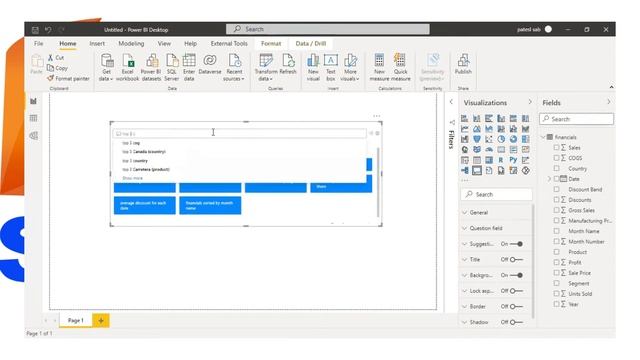Add a new report page
This screenshot has height=360, width=640.
click(x=101, y=320)
